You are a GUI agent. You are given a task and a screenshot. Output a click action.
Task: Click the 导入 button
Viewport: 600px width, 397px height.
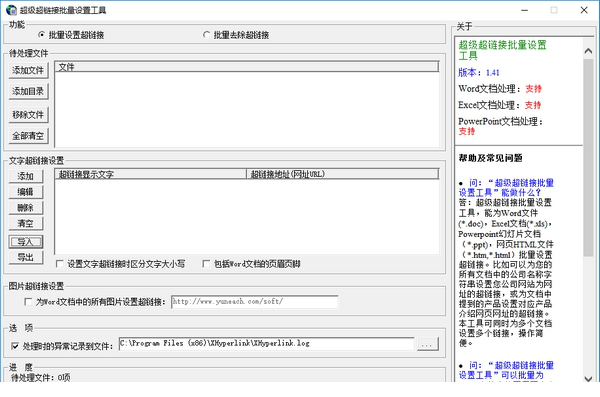pos(26,242)
